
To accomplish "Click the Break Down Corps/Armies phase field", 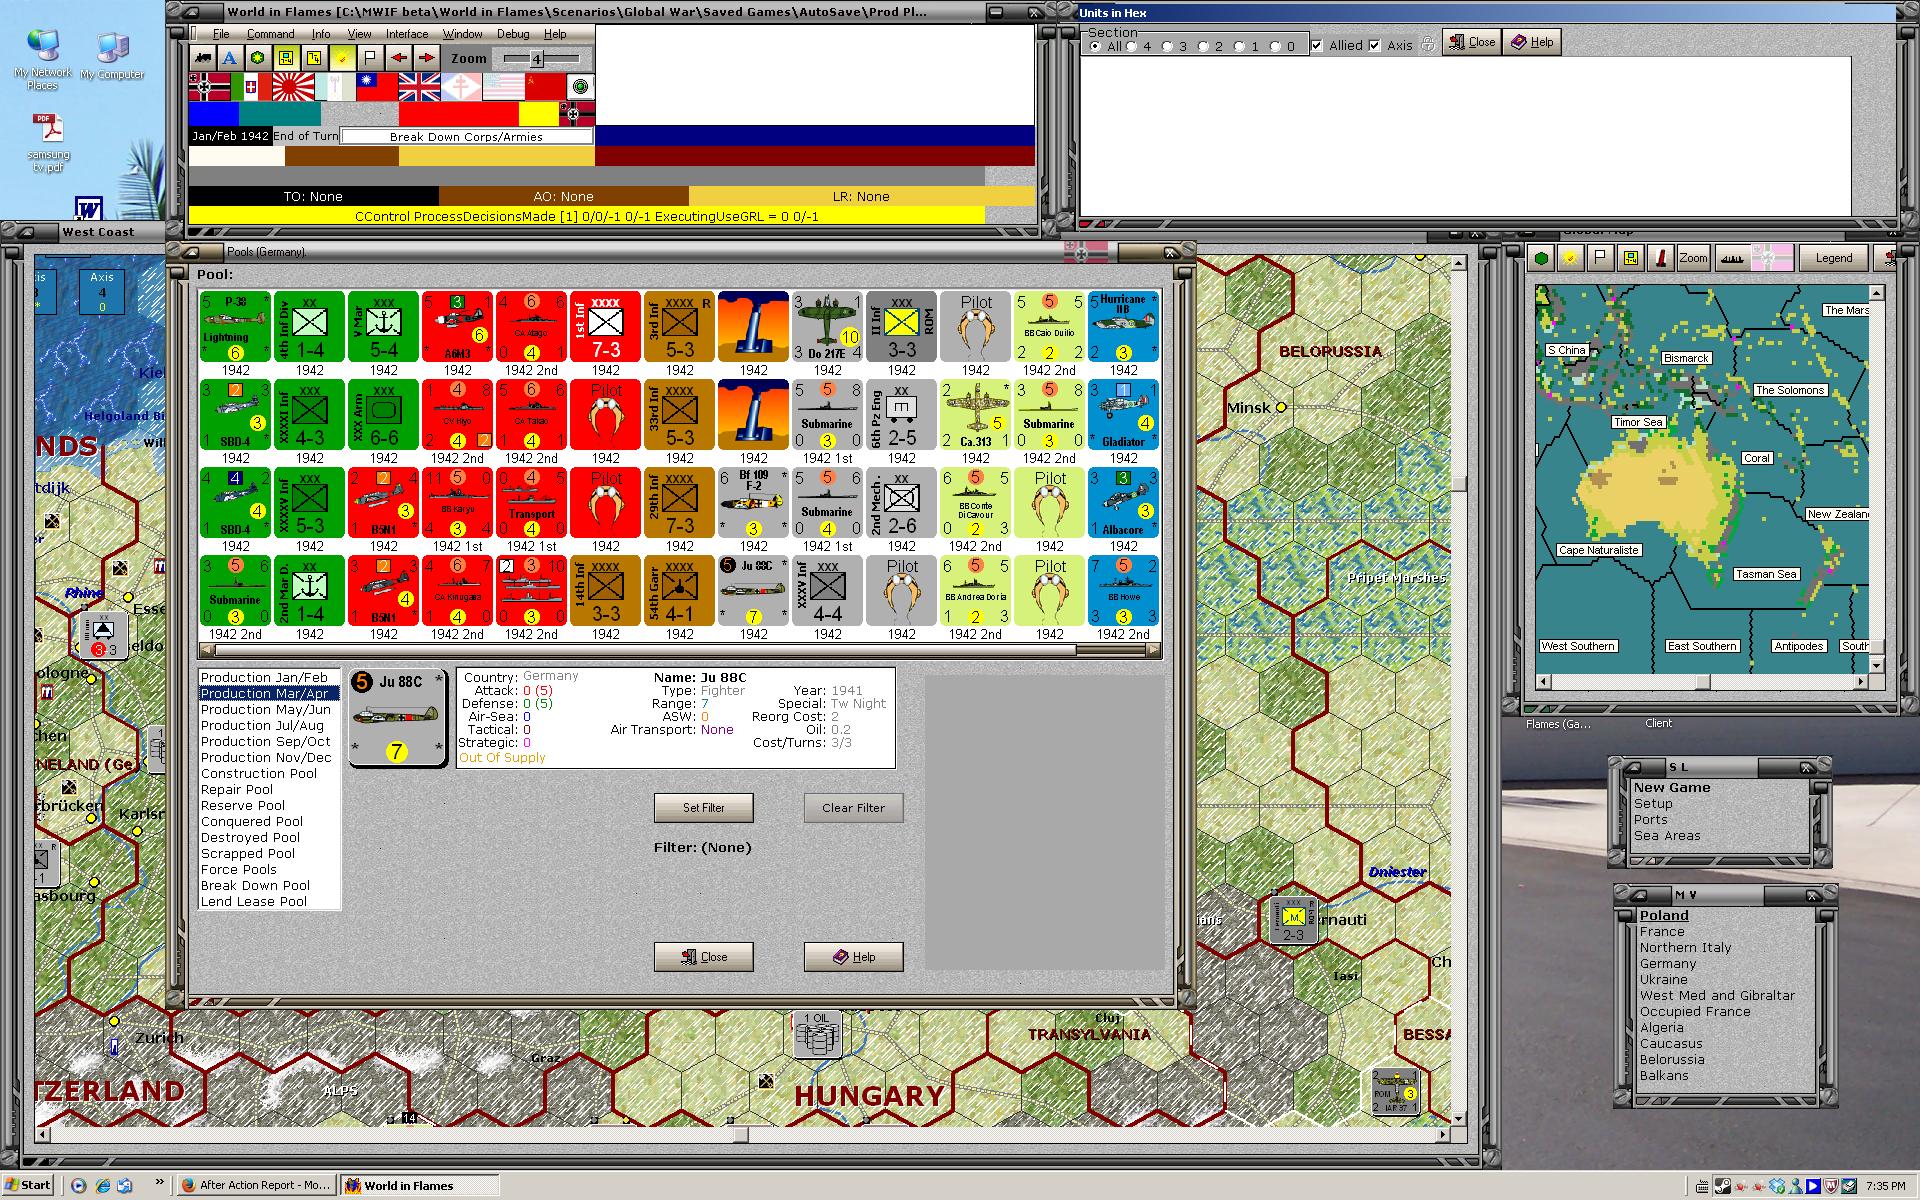I will coord(466,137).
